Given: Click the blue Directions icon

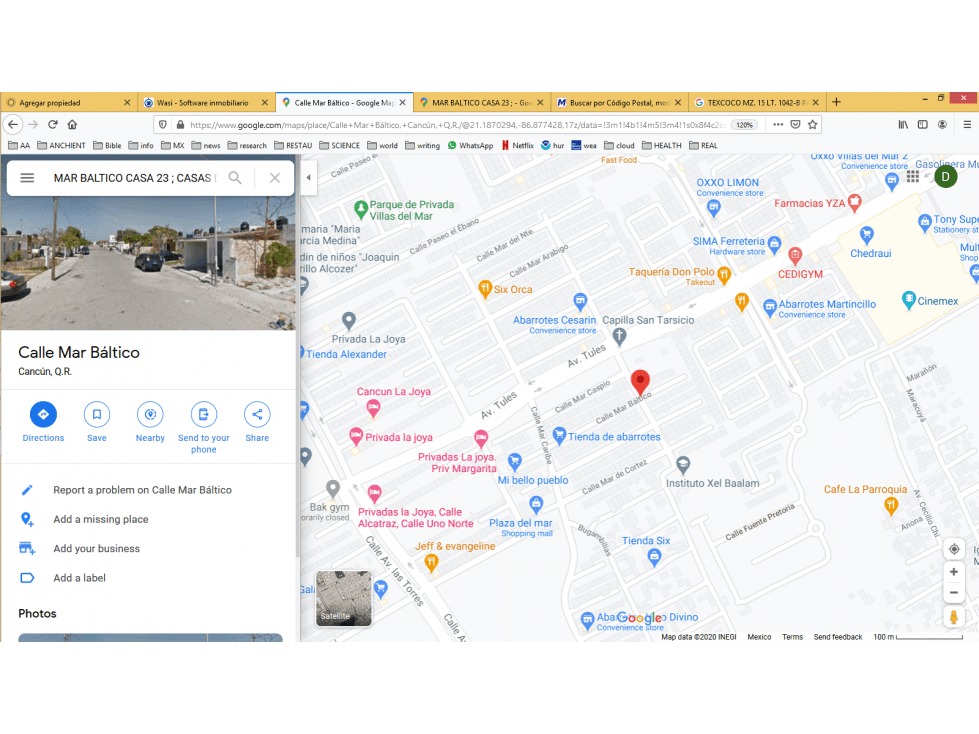Looking at the screenshot, I should click(x=43, y=414).
